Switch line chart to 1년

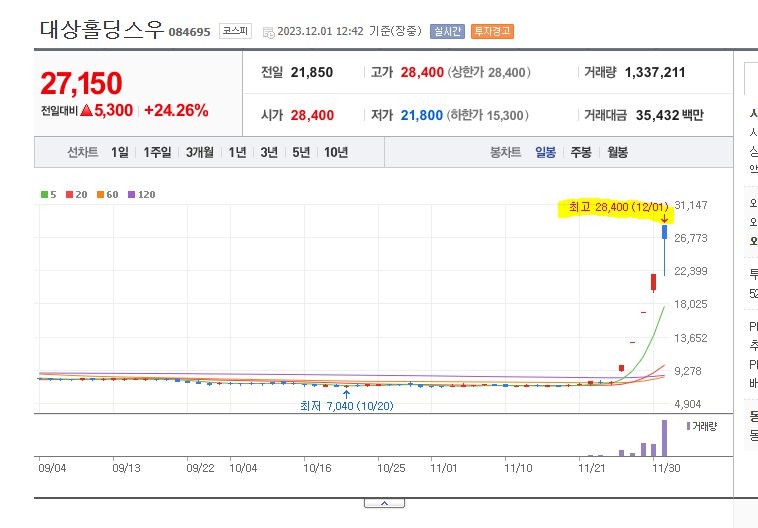pyautogui.click(x=237, y=152)
